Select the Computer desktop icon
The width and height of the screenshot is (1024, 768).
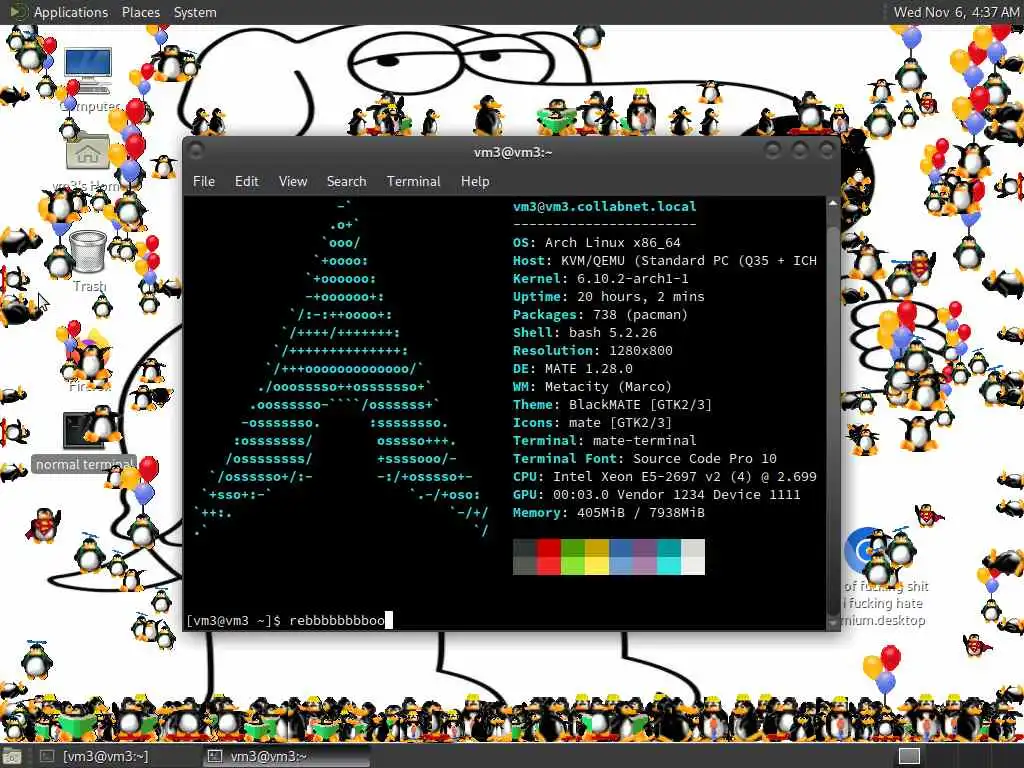(x=89, y=80)
